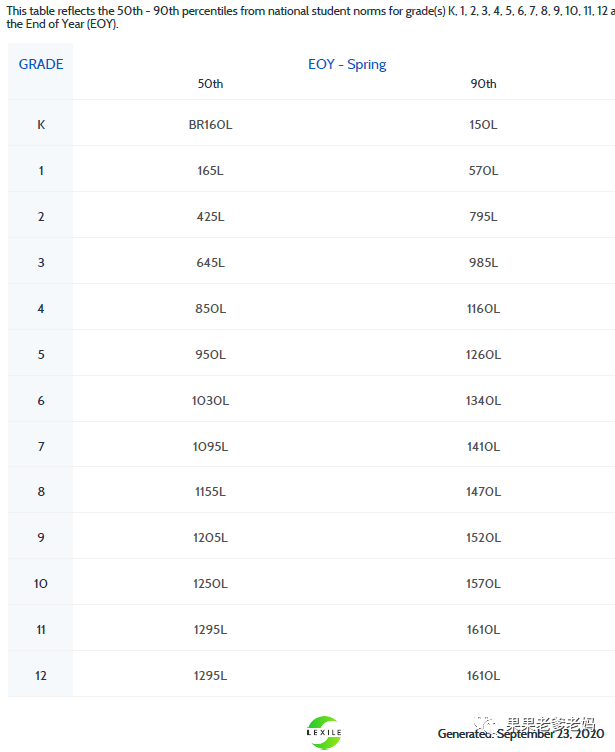
Task: Select the 645L value for grade 3
Action: coord(210,263)
